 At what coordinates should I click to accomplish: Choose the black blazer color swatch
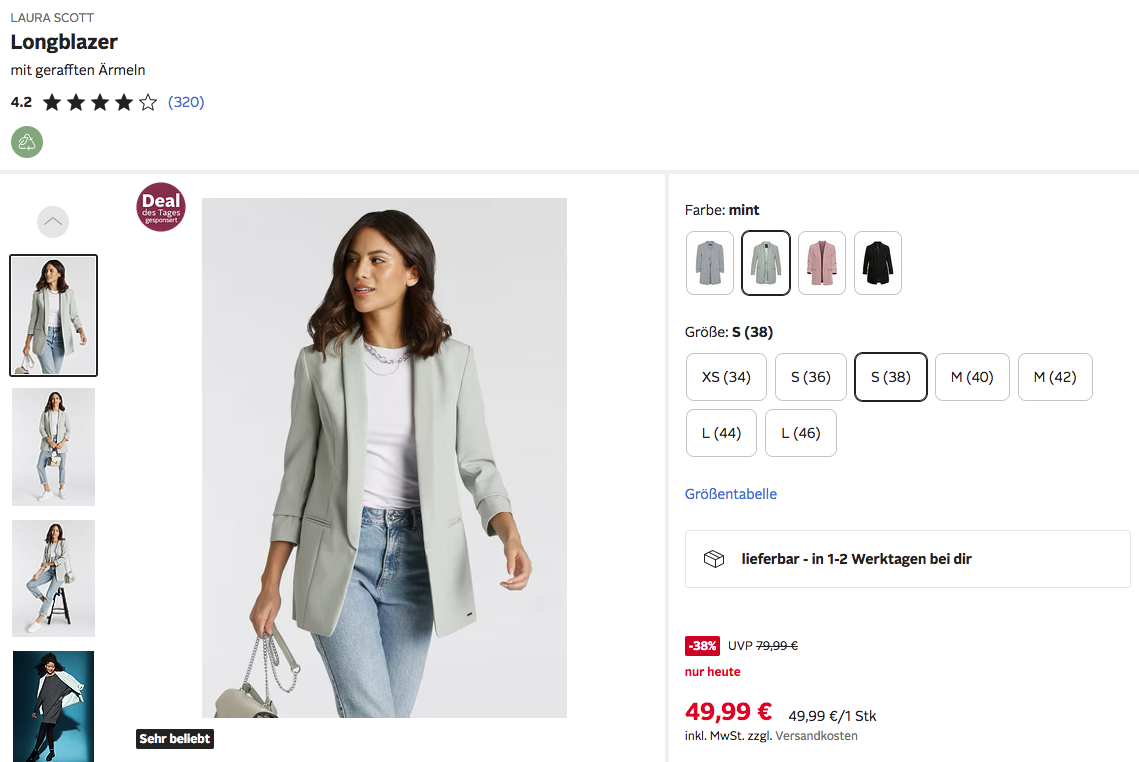click(x=878, y=263)
